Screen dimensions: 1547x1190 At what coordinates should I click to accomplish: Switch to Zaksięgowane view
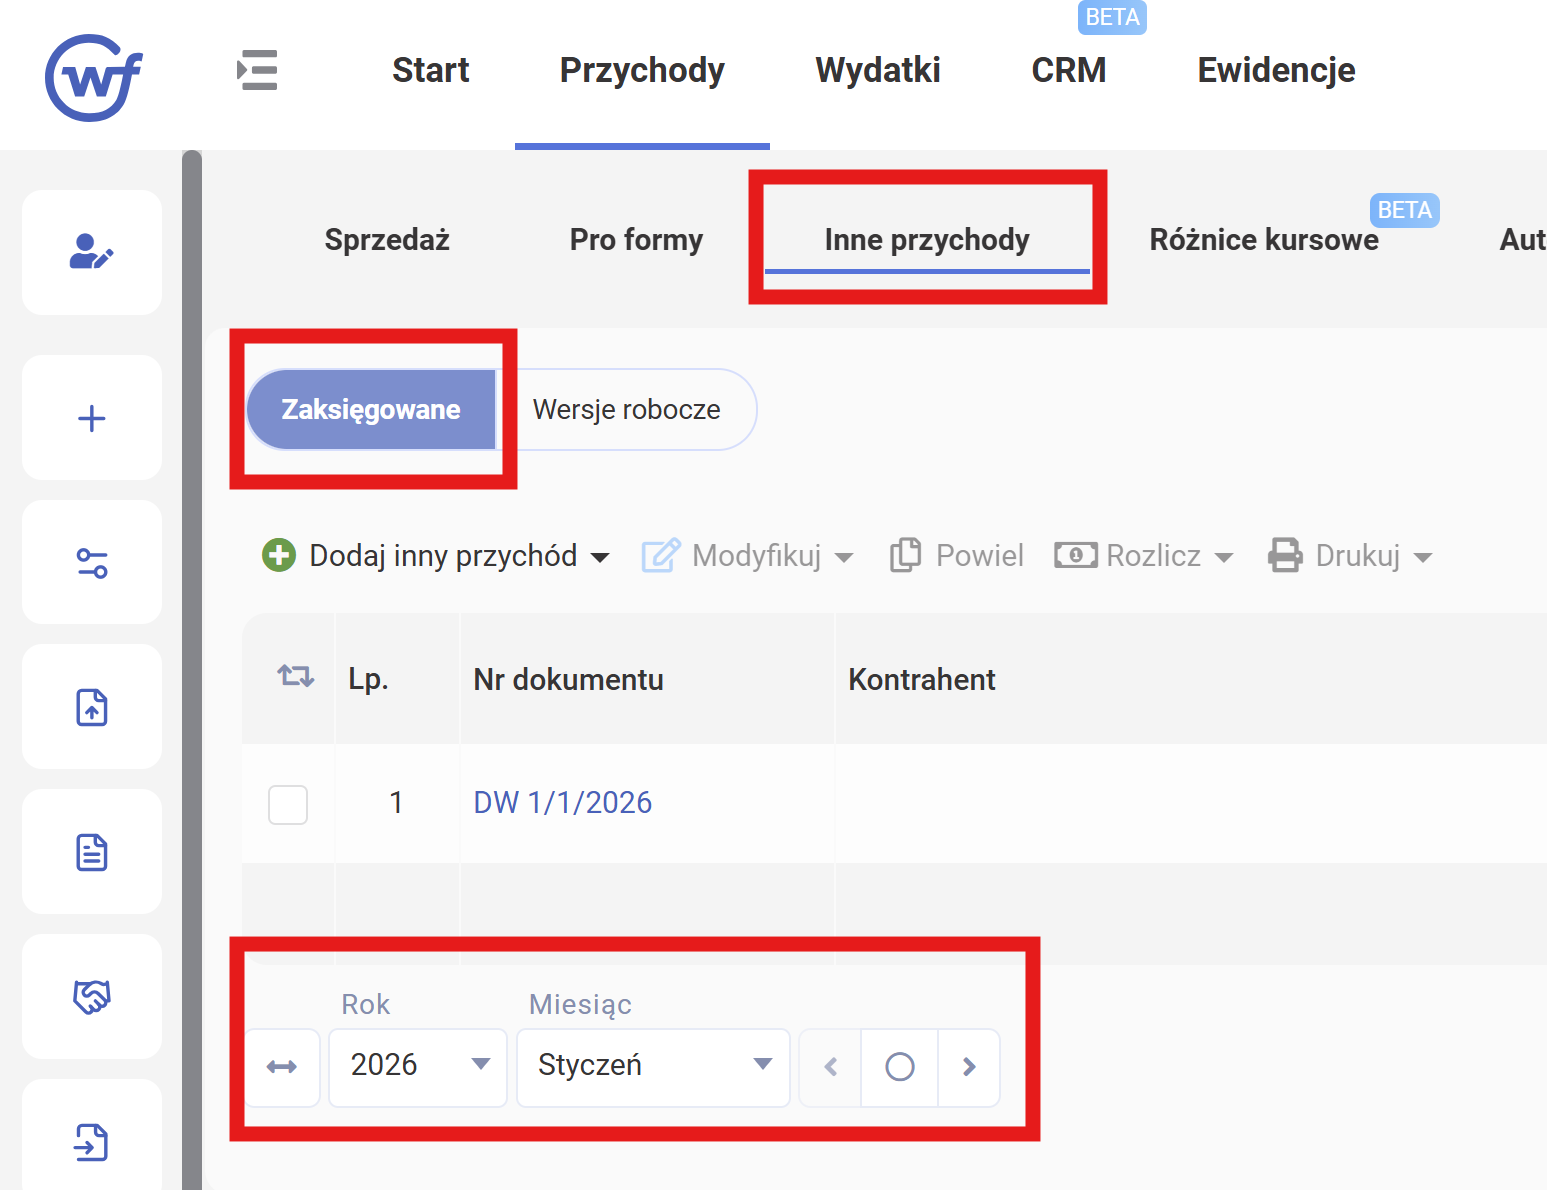pos(371,410)
